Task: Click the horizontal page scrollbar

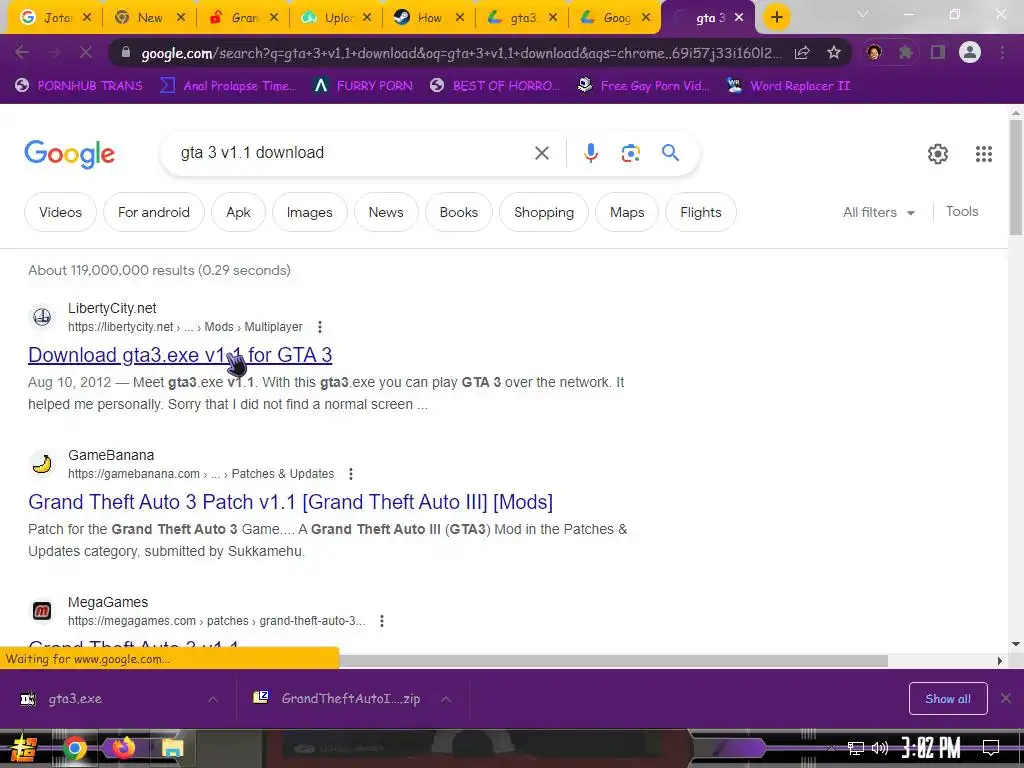Action: click(x=613, y=661)
